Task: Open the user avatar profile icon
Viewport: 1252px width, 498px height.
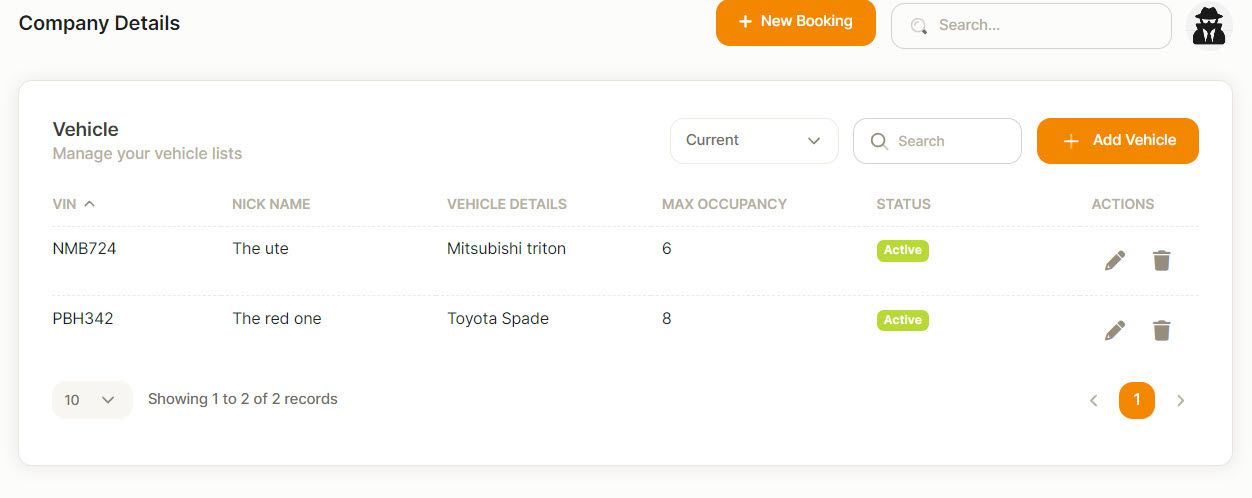Action: point(1209,25)
